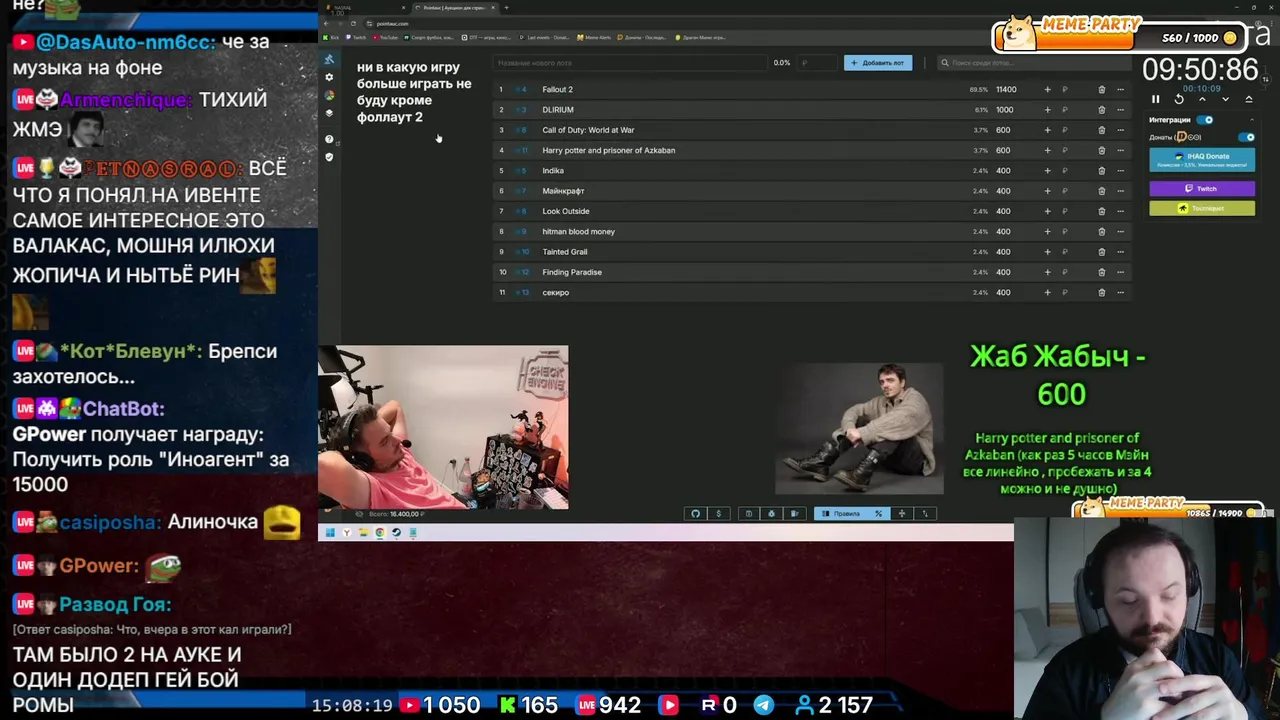
Task: Click the Tourniquet integration button
Action: 1202,208
